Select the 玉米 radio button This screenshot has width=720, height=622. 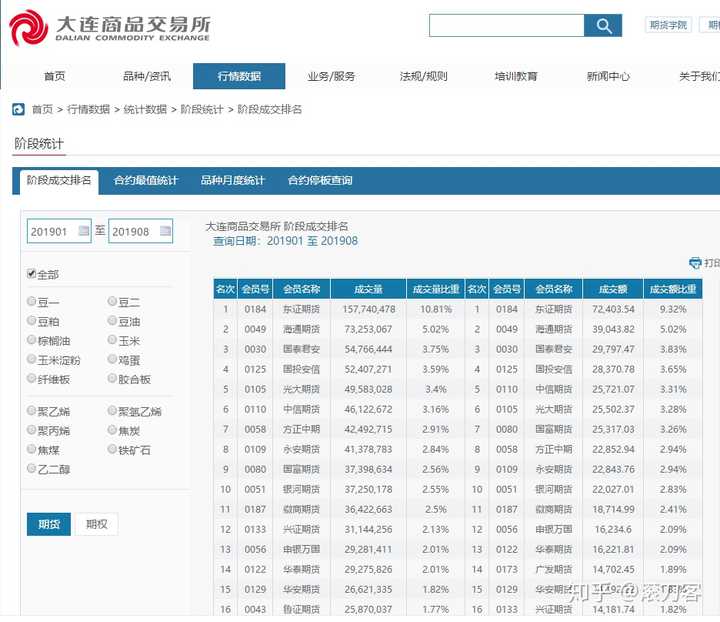(112, 340)
